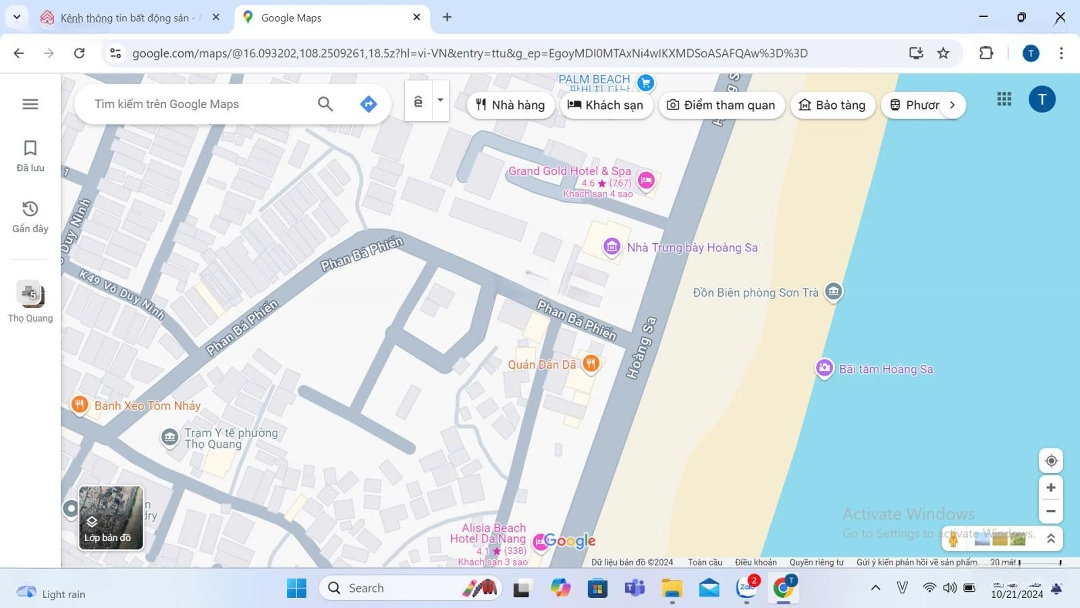Open Microsoft Store from the taskbar

pos(597,588)
